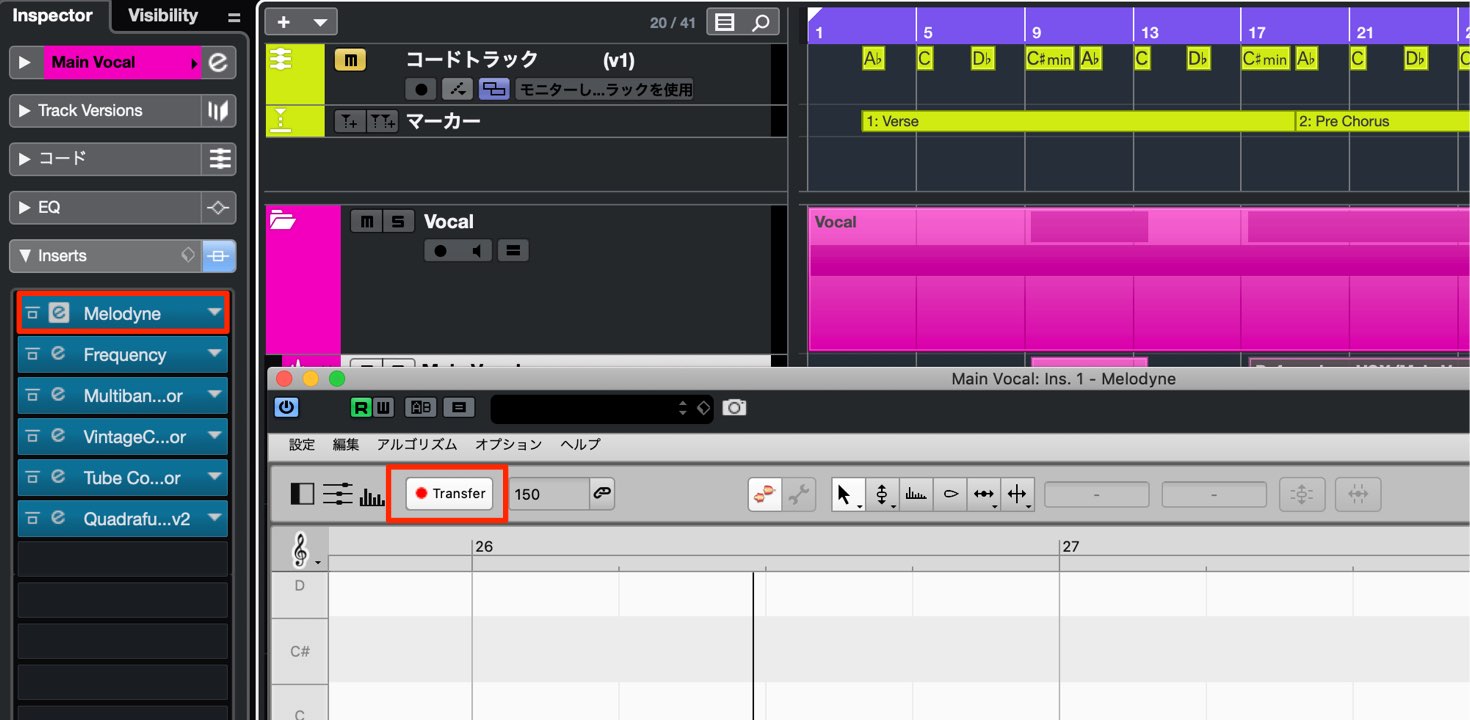Click the Transfer button in Melodyne
The height and width of the screenshot is (720, 1470).
point(450,493)
